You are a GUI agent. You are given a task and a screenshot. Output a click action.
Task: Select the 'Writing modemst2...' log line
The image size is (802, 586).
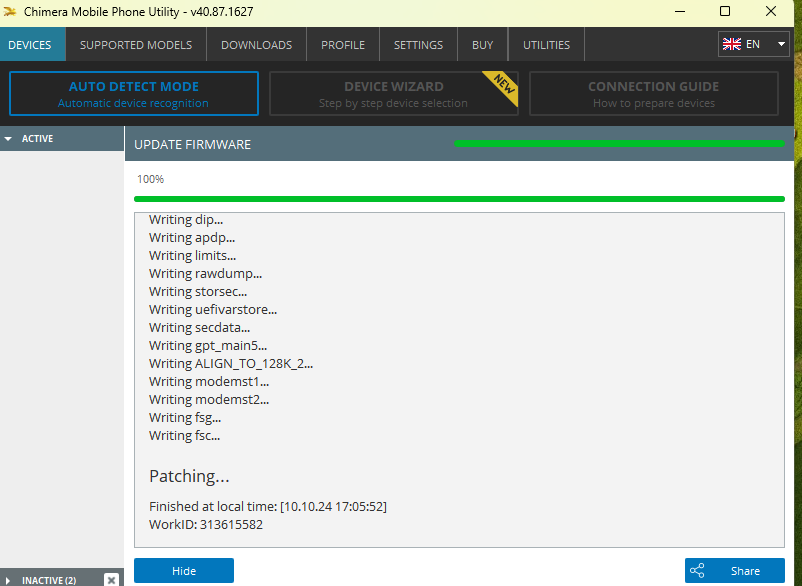tap(209, 399)
